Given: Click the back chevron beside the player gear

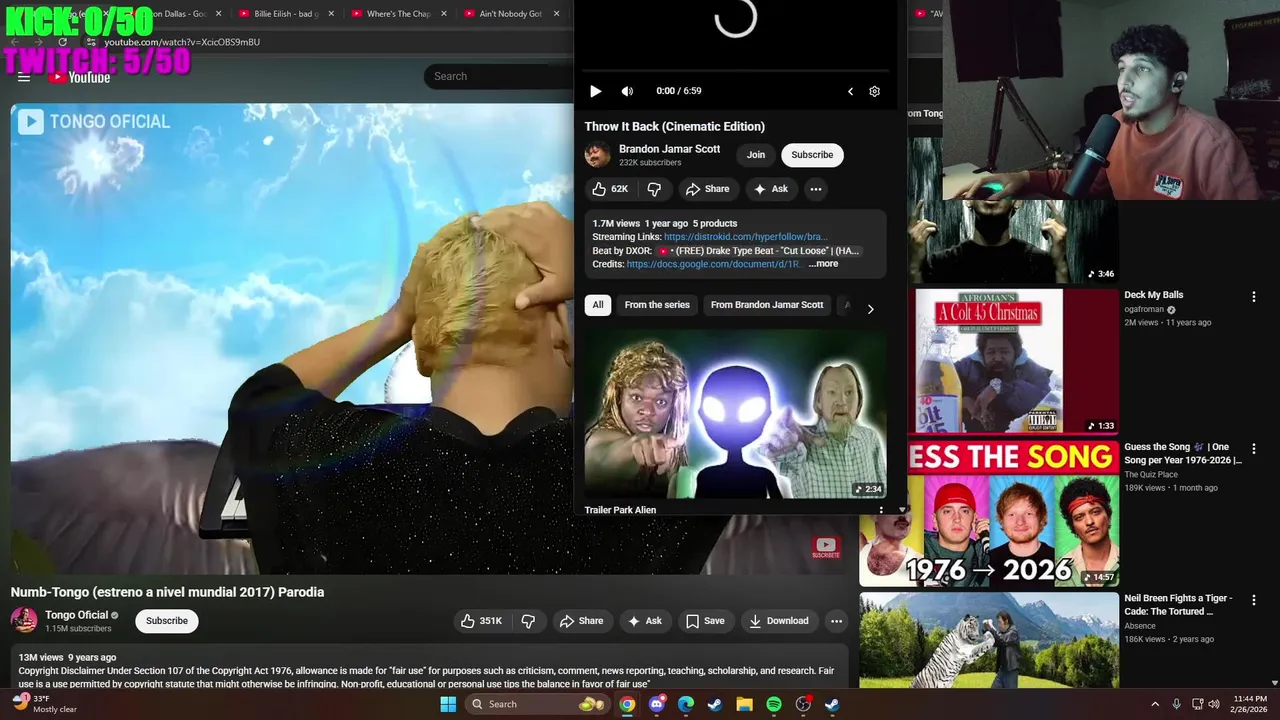Looking at the screenshot, I should pyautogui.click(x=850, y=91).
